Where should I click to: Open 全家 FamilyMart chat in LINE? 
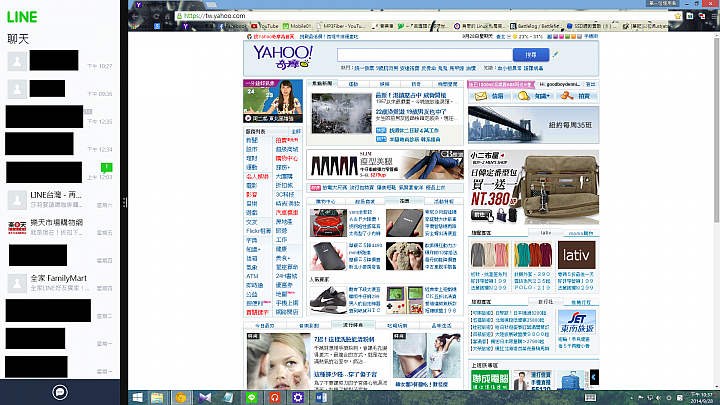coord(60,283)
